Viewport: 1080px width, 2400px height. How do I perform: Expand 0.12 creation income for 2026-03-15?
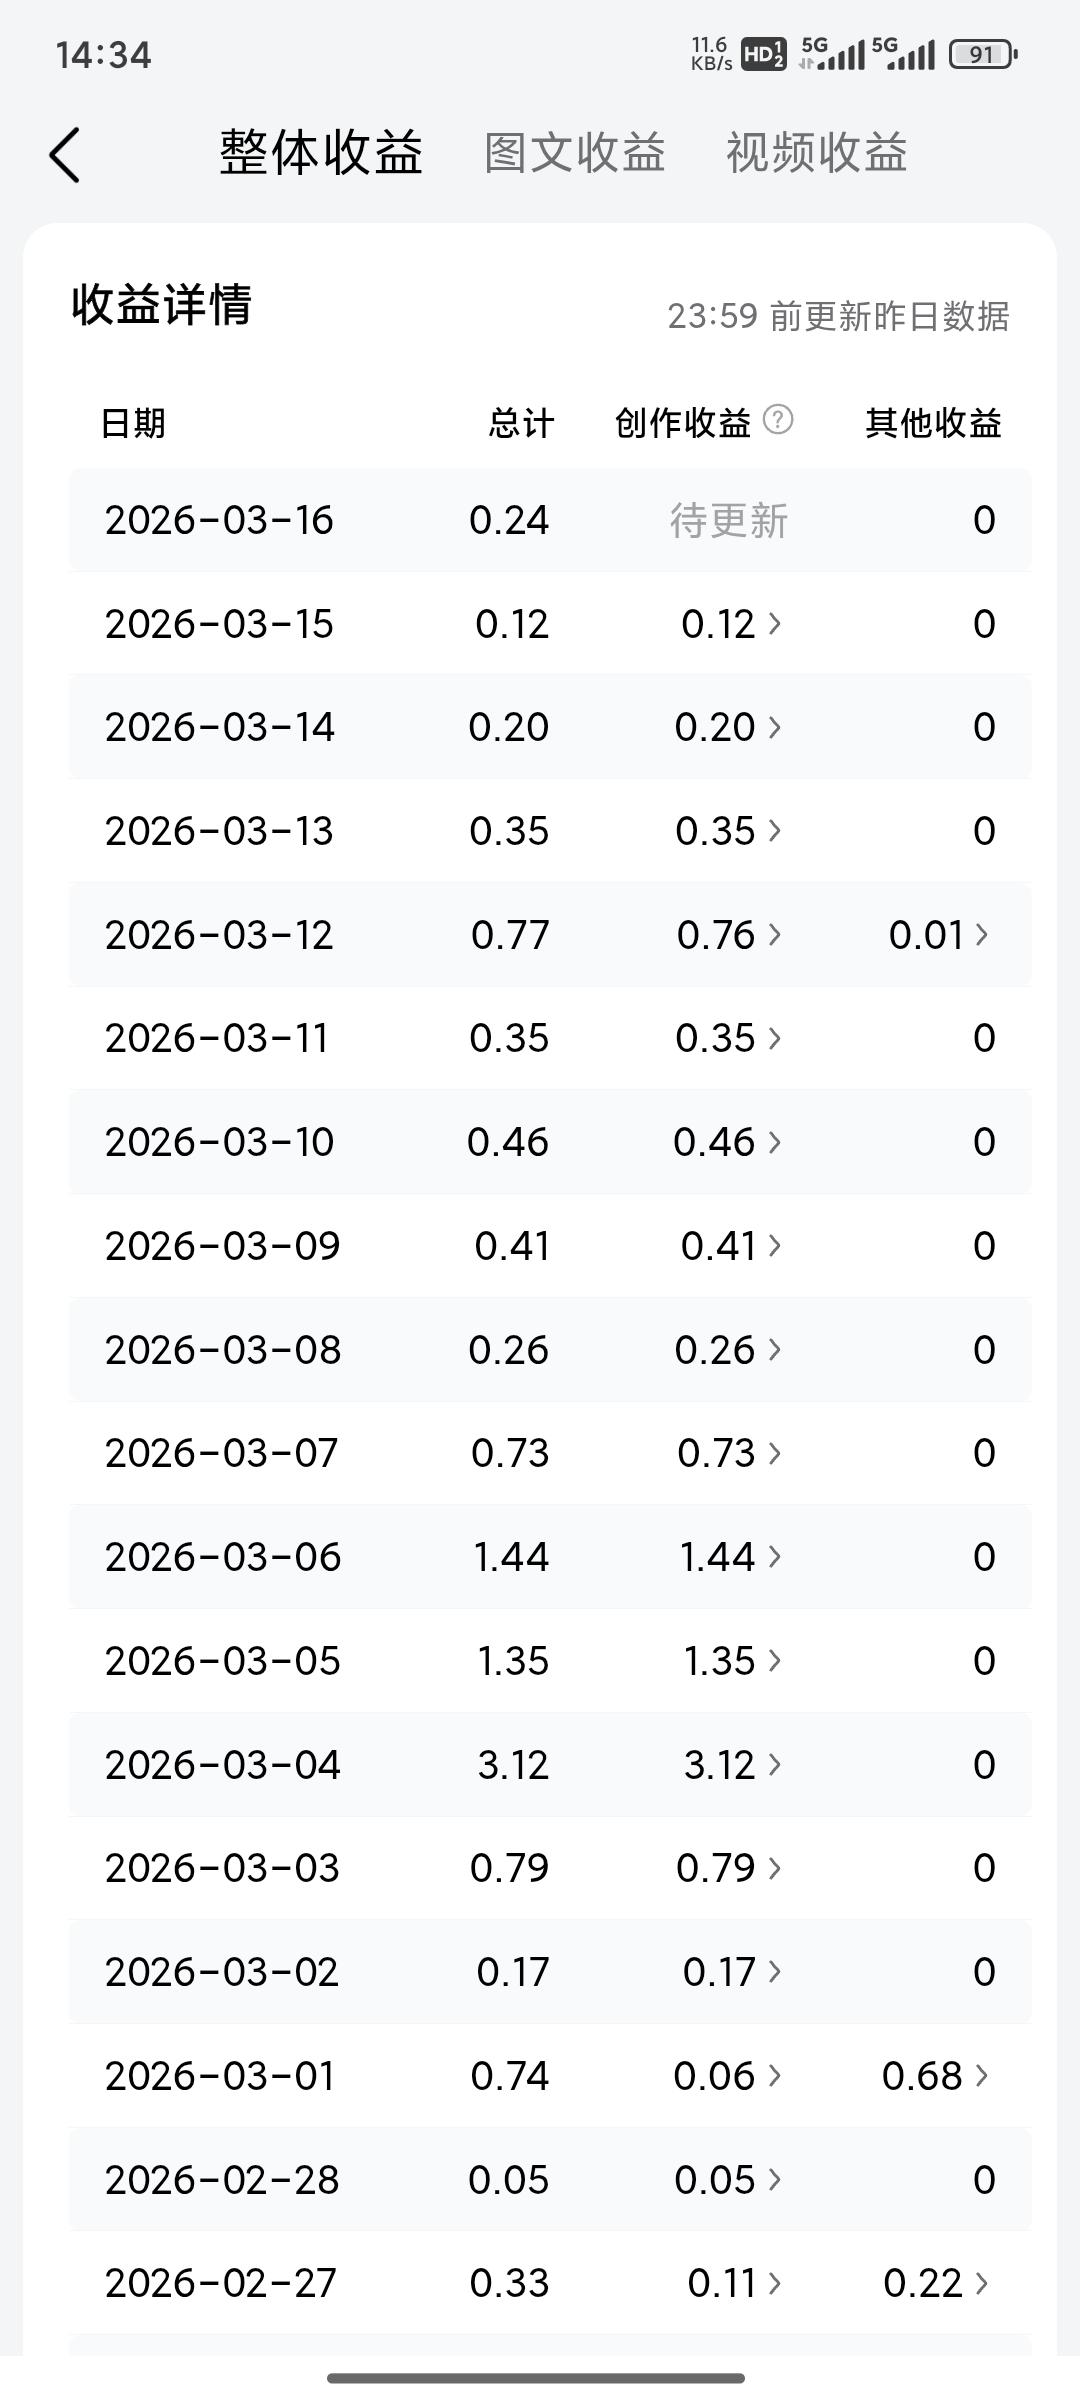point(731,624)
